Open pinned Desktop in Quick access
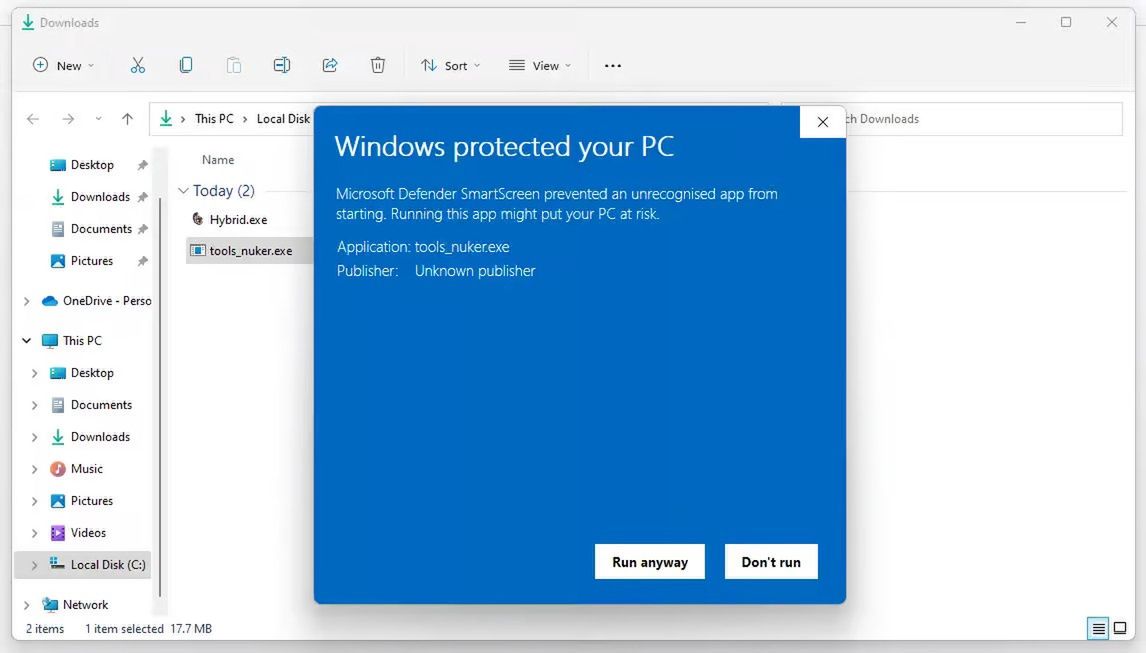Image resolution: width=1146 pixels, height=653 pixels. tap(92, 165)
